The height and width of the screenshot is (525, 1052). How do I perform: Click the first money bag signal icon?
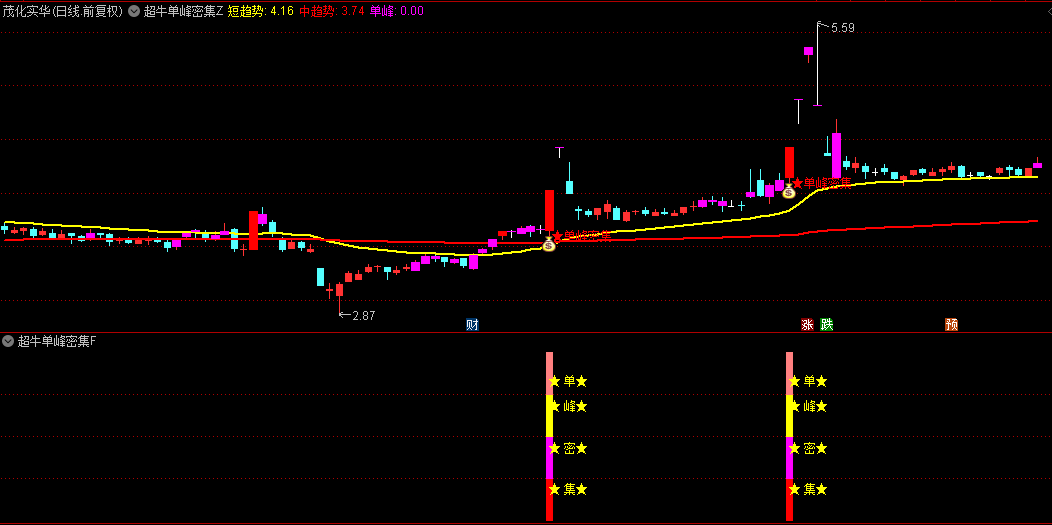click(549, 244)
